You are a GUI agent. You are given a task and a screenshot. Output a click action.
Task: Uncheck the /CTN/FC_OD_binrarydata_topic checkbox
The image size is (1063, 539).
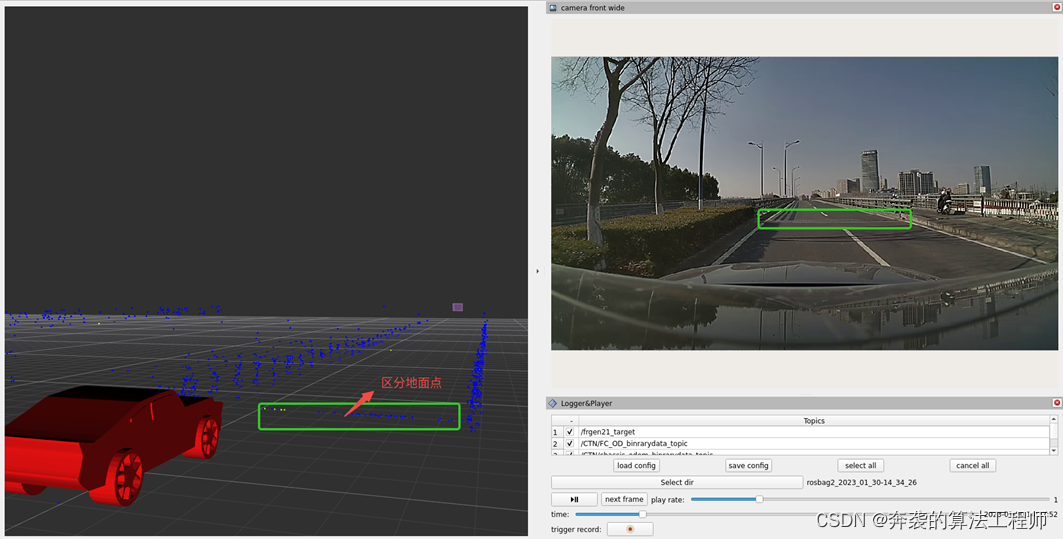[569, 443]
